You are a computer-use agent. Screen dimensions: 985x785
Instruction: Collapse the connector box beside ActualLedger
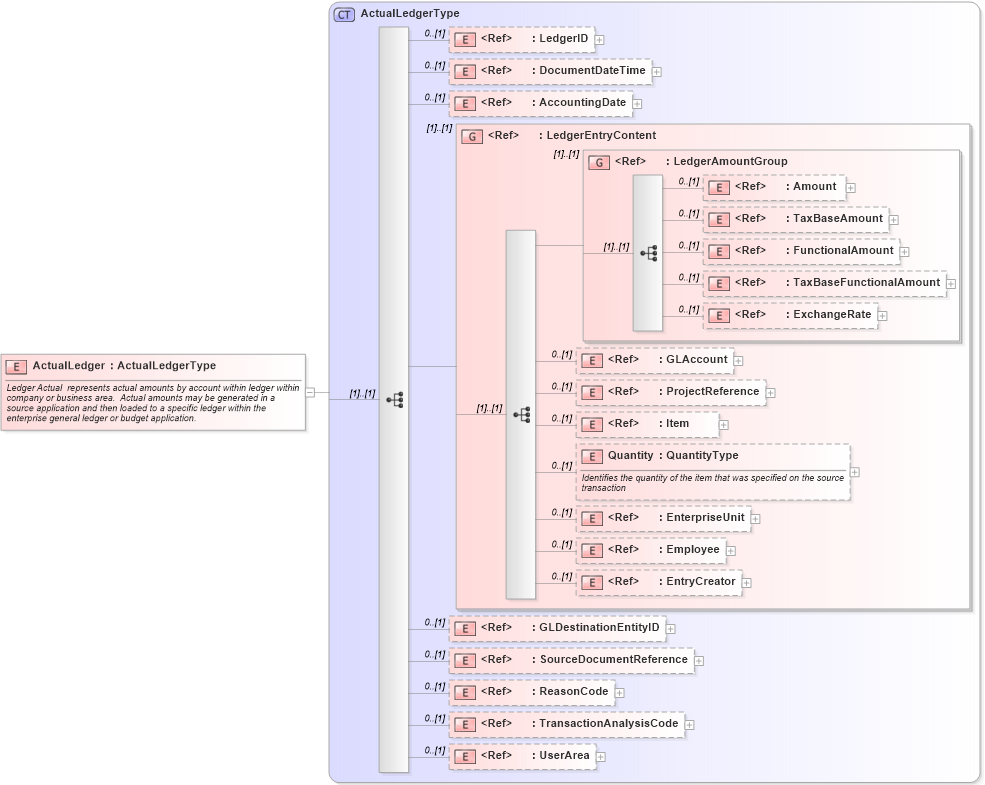[310, 392]
